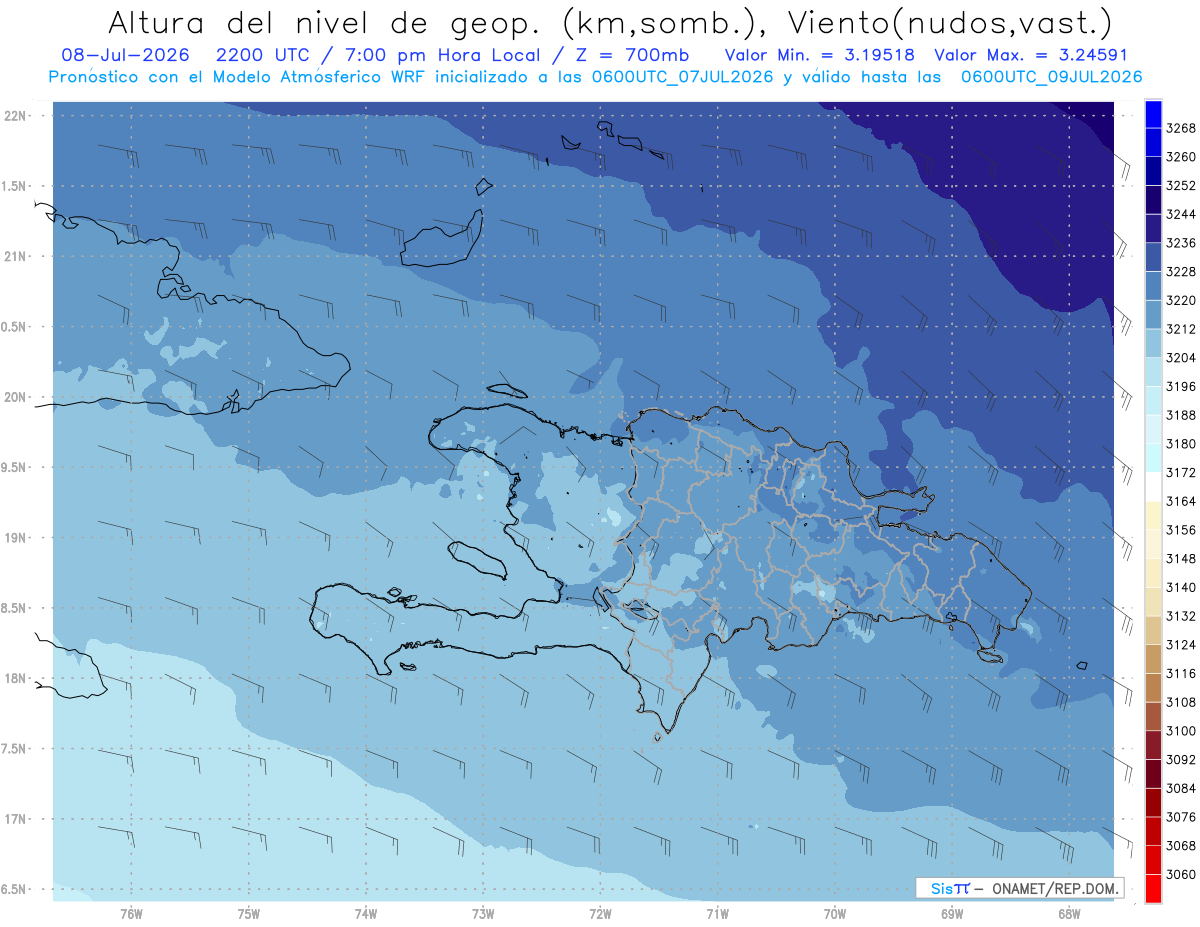1200x927 pixels.
Task: Select the legend swatch between 3164 and 3156
Action: (1152, 515)
